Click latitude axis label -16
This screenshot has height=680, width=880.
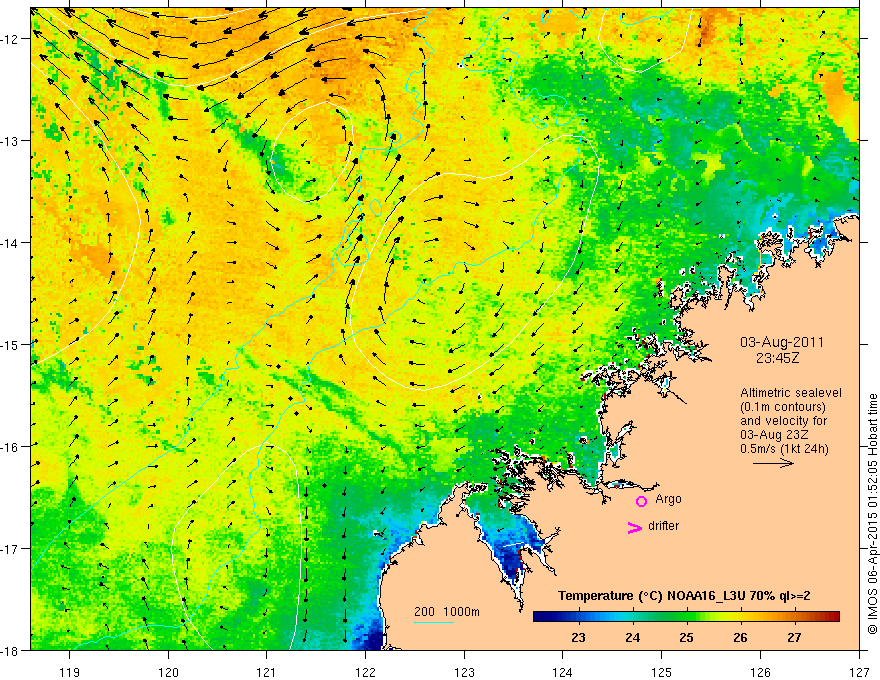click(11, 447)
